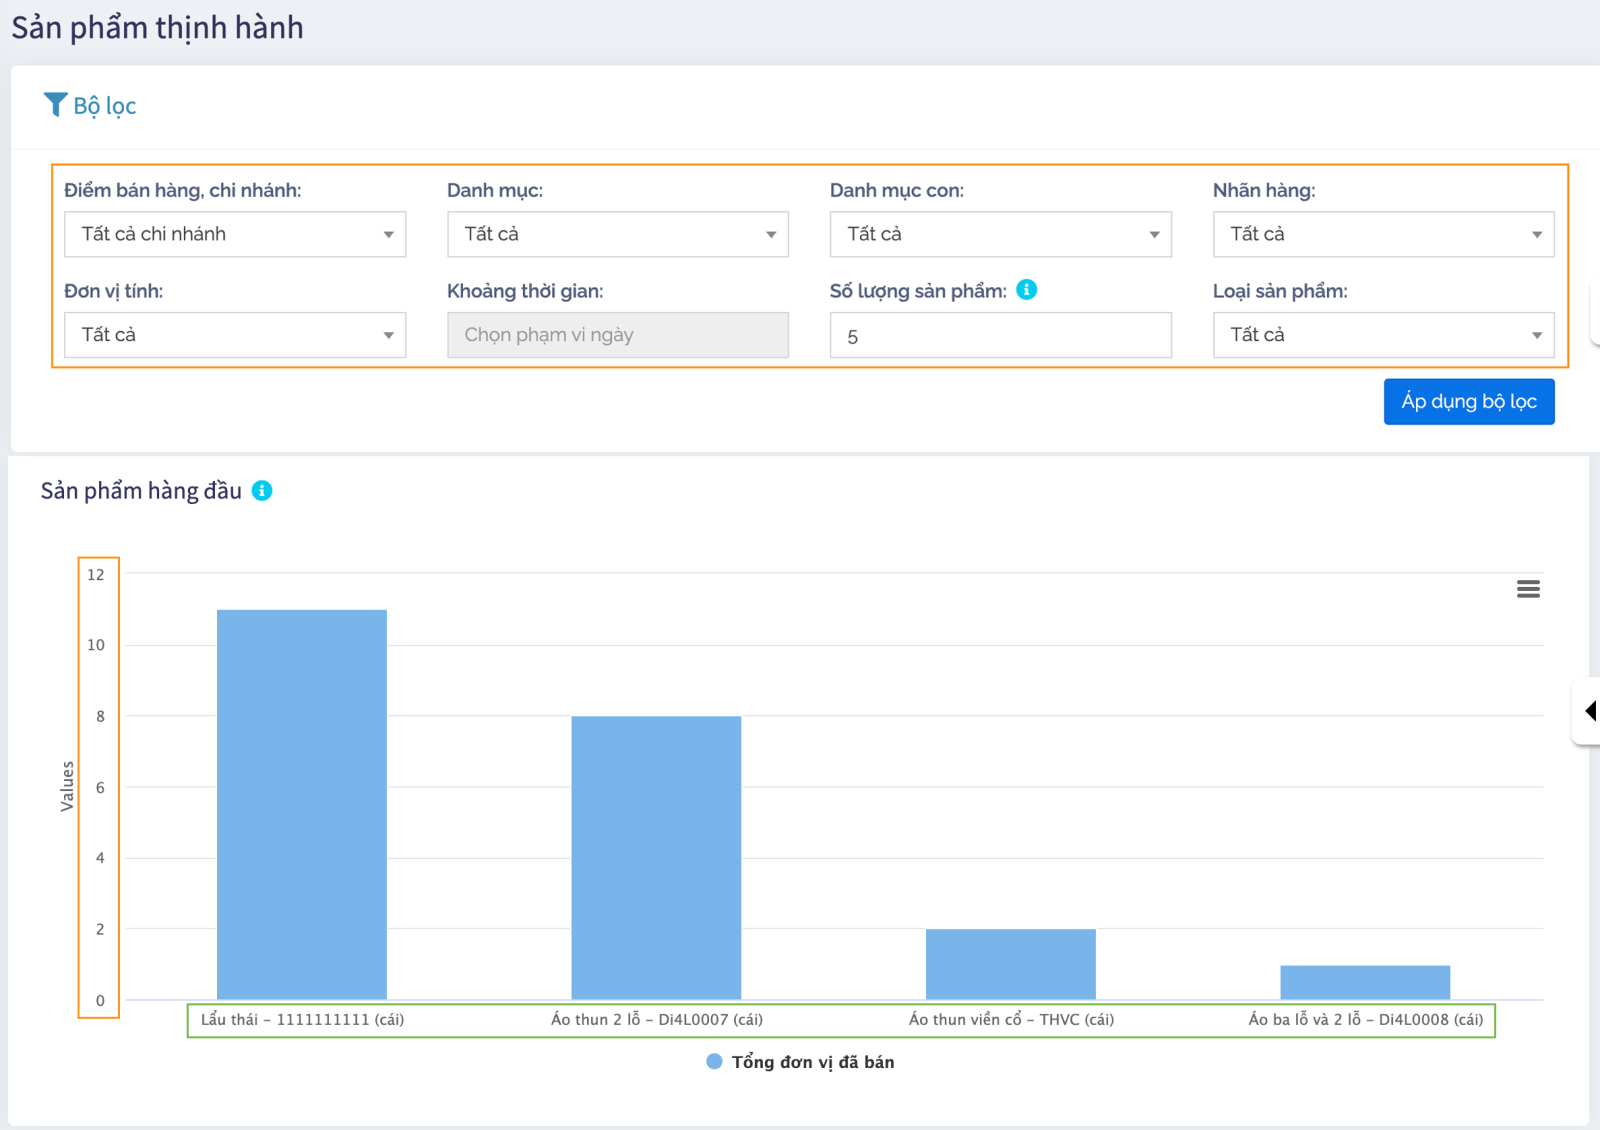
Task: Select the Đơn vị tính dropdown
Action: tap(235, 335)
